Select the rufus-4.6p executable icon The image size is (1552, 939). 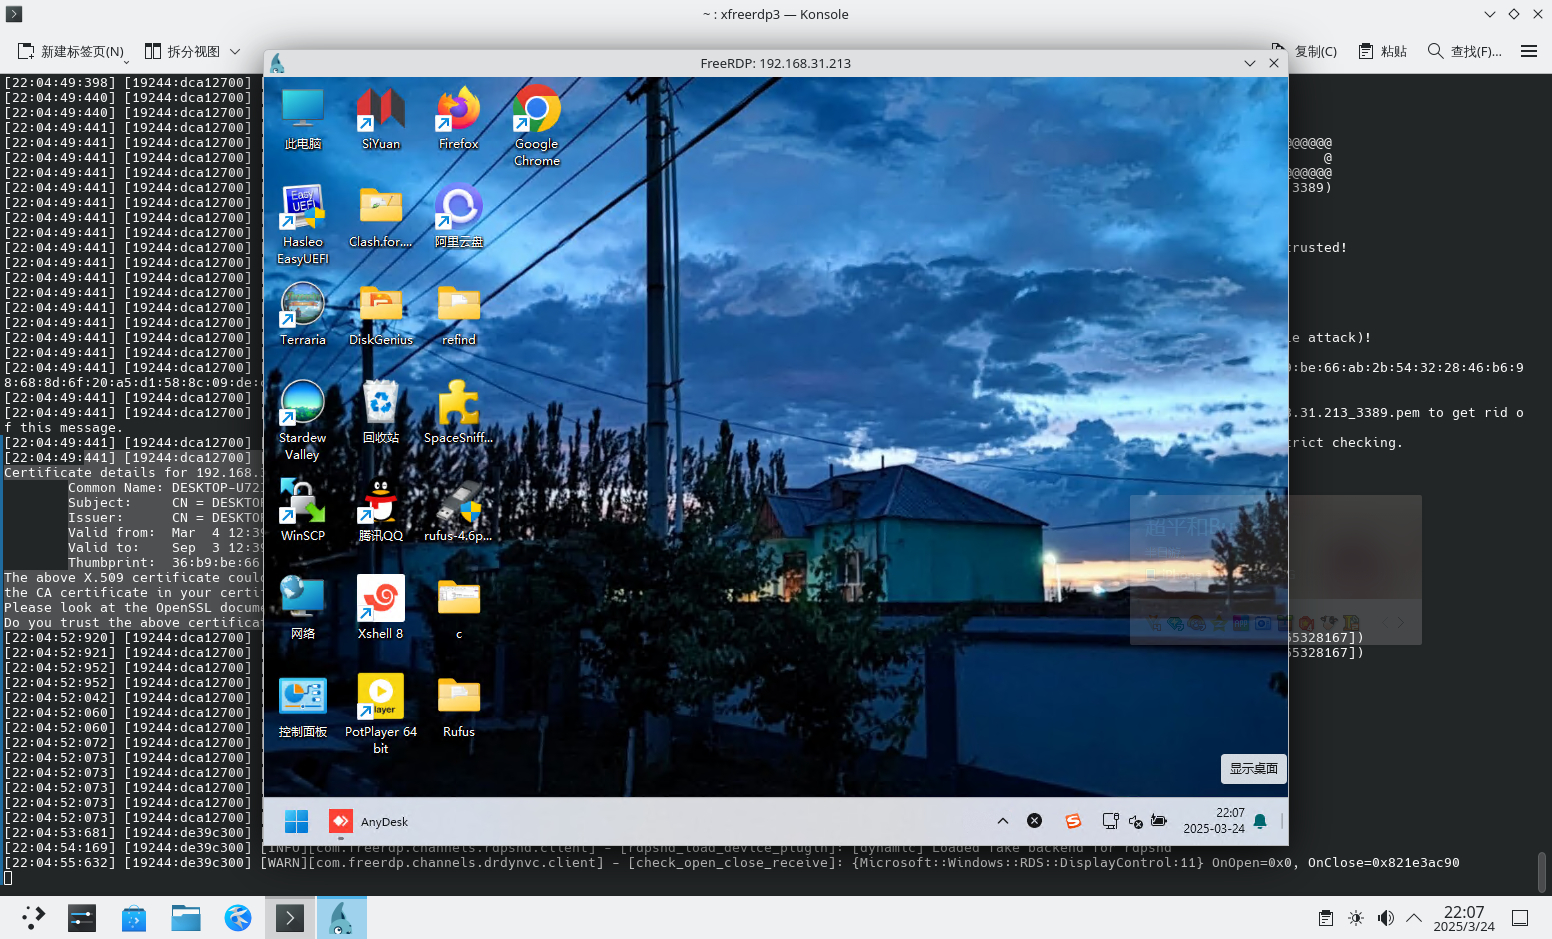point(459,510)
